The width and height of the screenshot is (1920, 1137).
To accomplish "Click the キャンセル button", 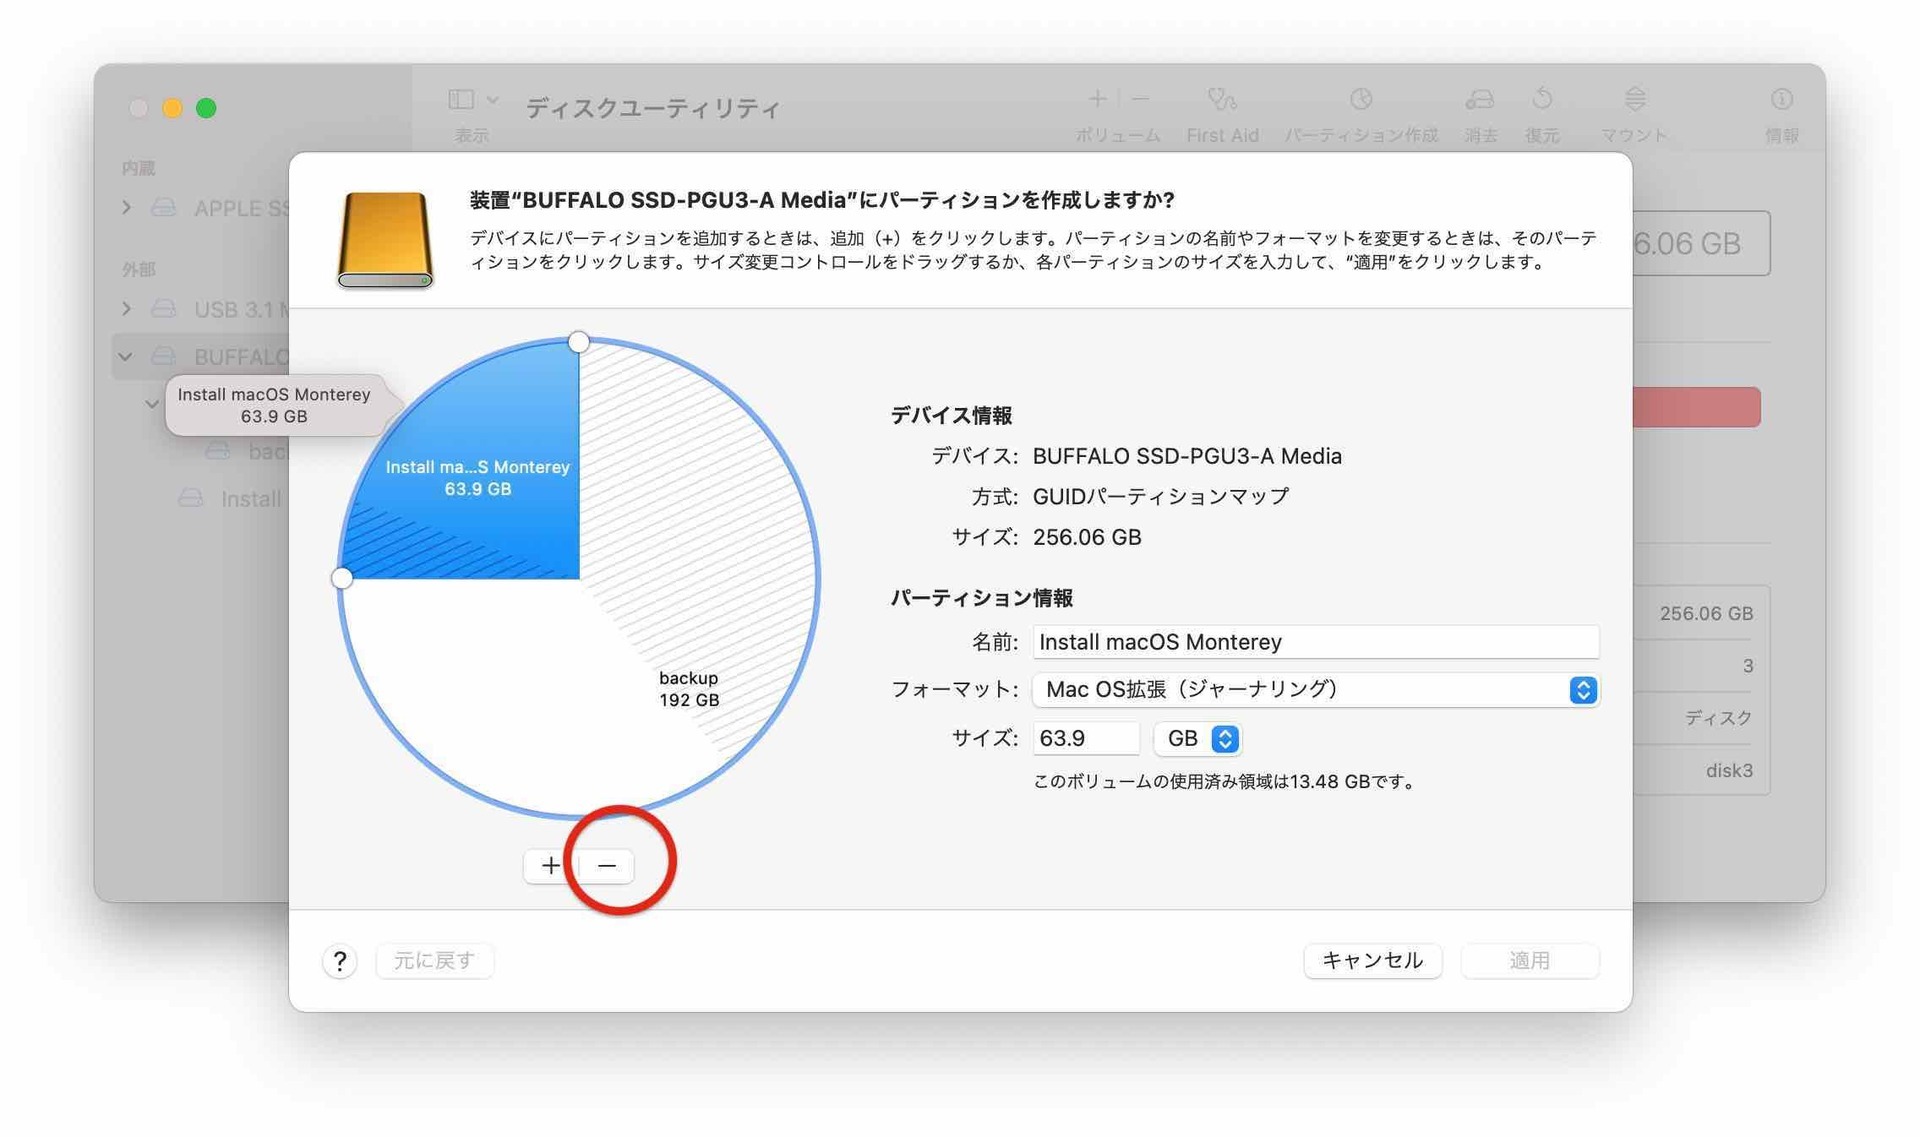I will click(x=1372, y=961).
